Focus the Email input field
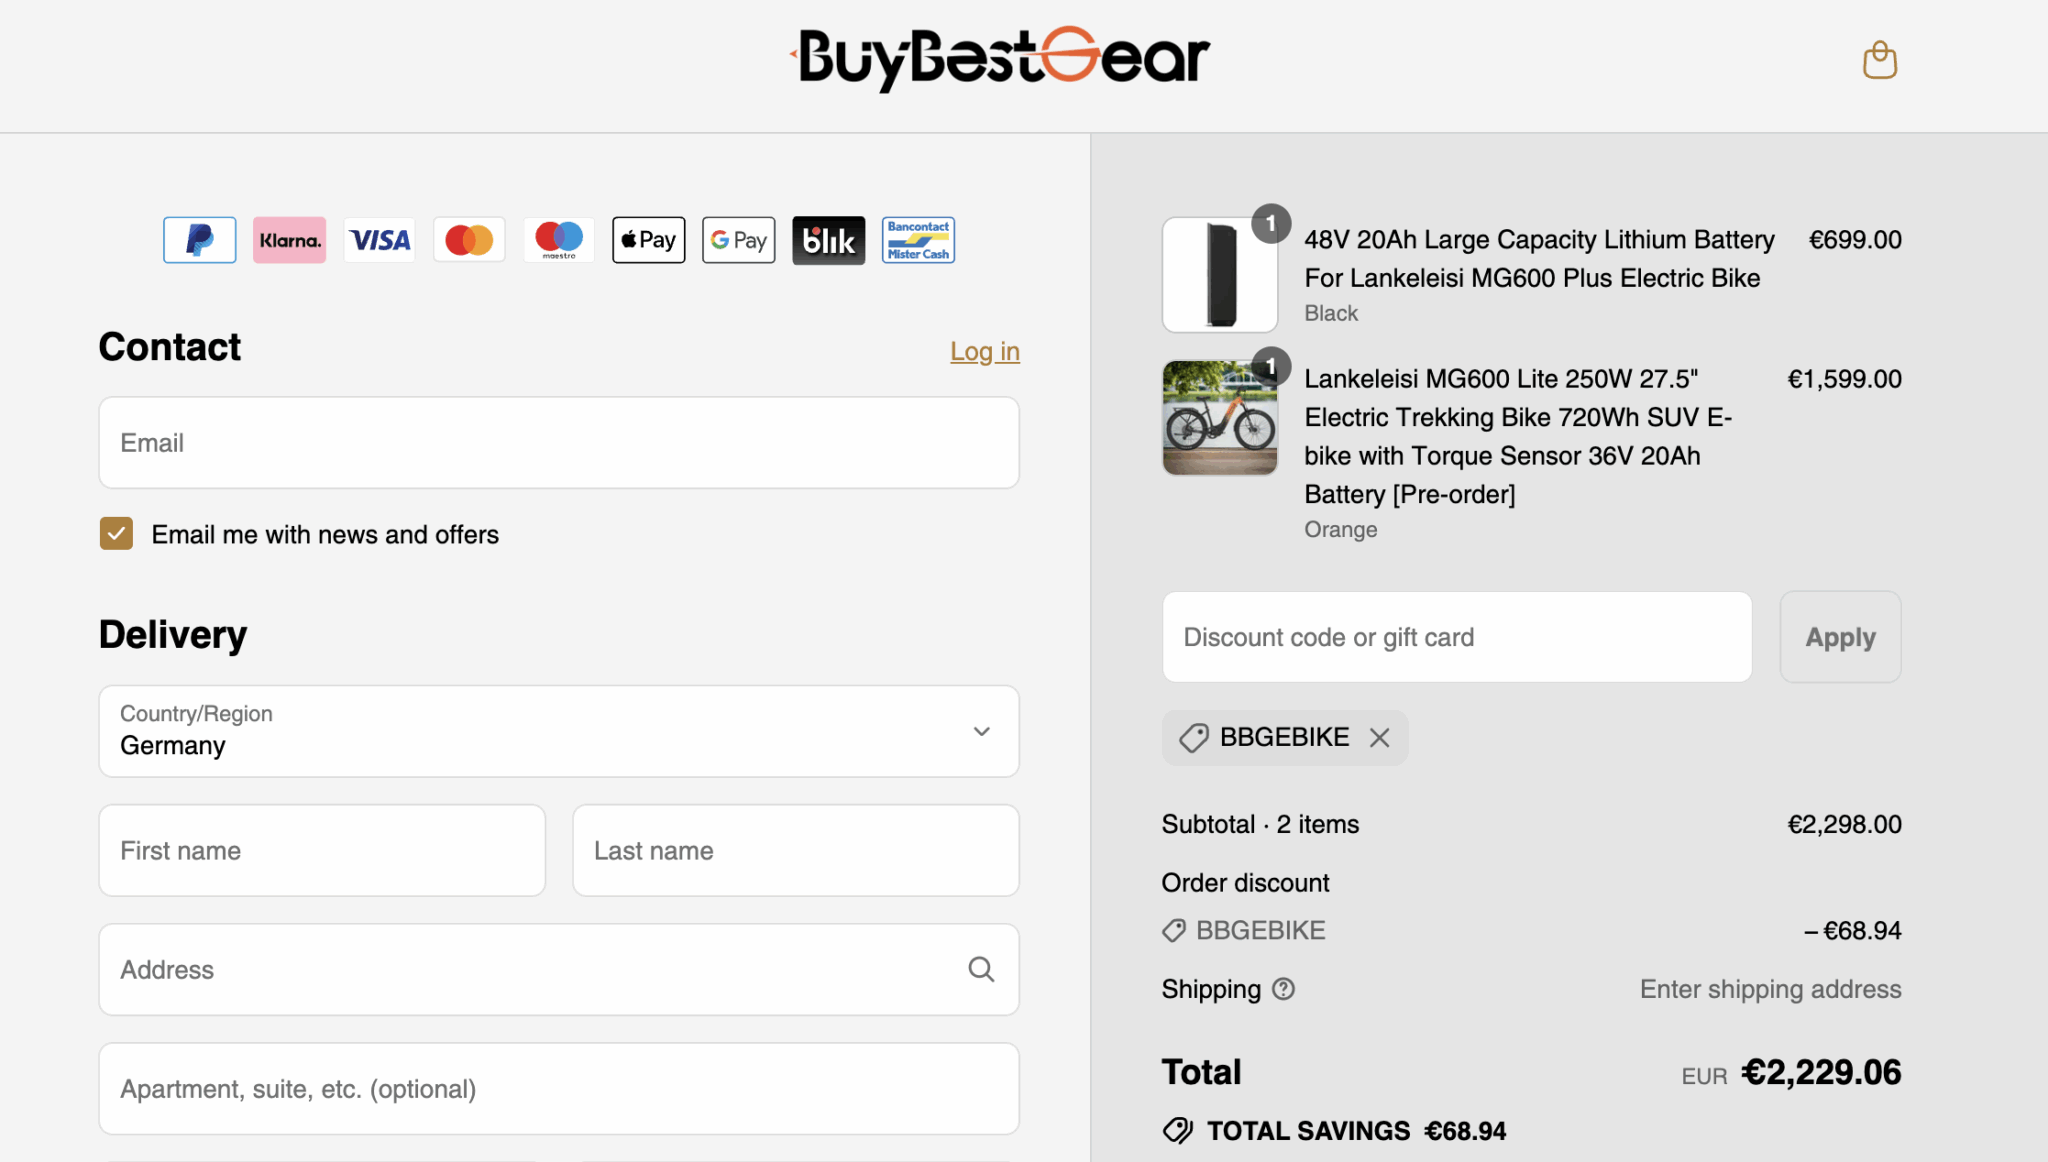 [x=559, y=443]
